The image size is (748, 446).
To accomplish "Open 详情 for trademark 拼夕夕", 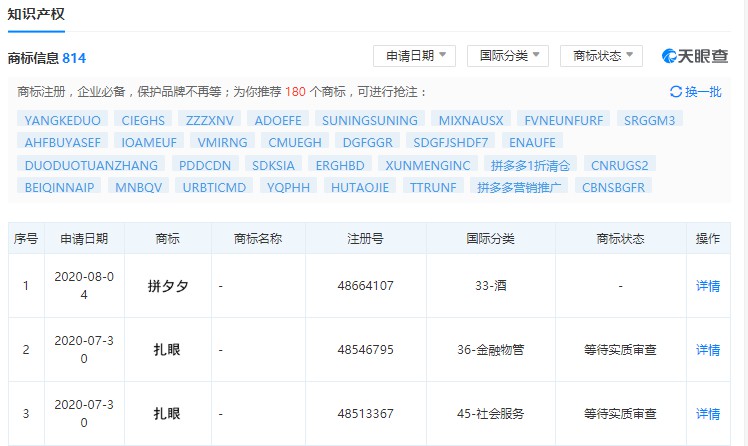I will tap(708, 286).
